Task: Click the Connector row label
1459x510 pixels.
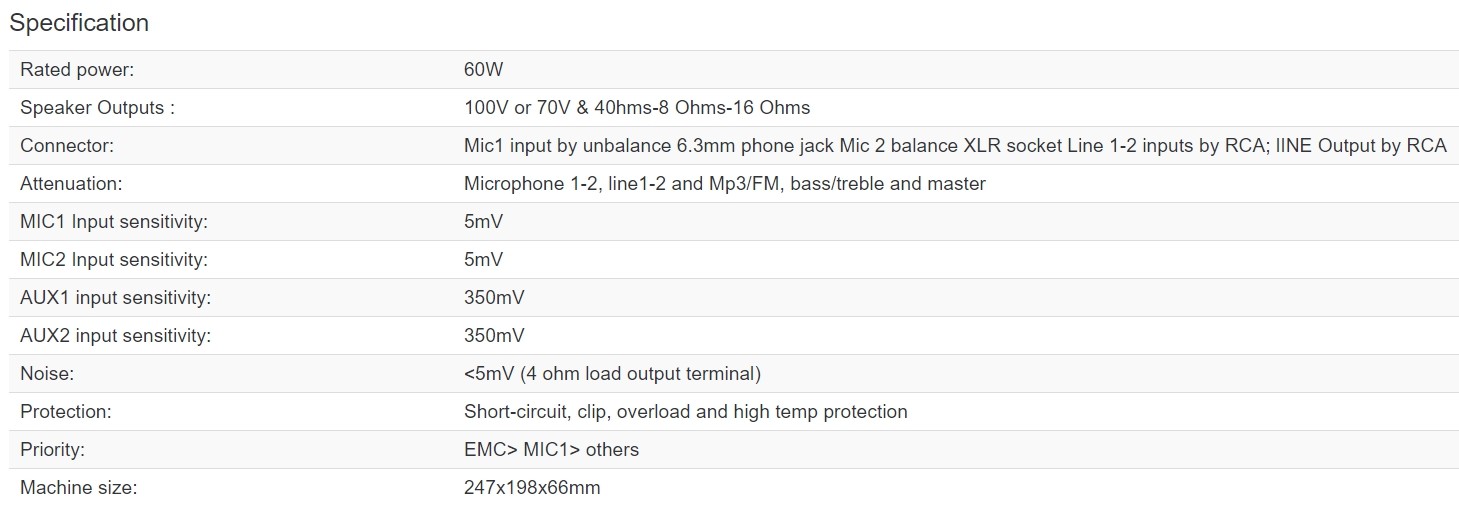Action: pos(67,146)
